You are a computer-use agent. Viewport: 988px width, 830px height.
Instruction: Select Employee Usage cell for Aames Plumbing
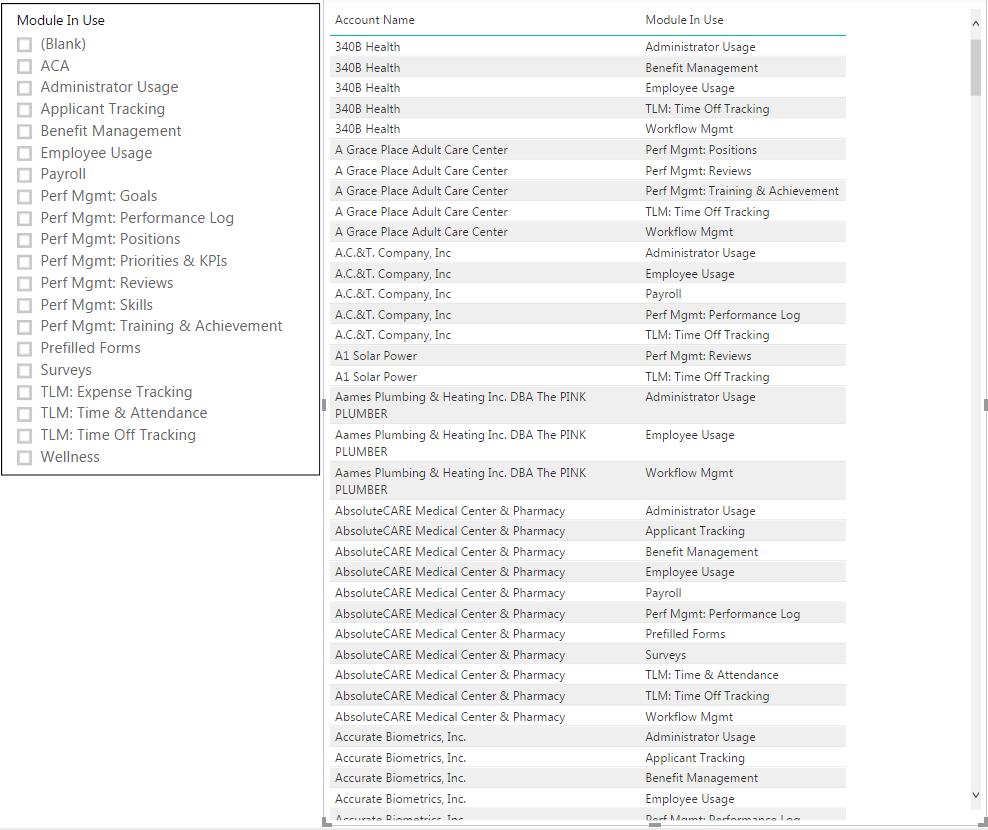[x=689, y=435]
